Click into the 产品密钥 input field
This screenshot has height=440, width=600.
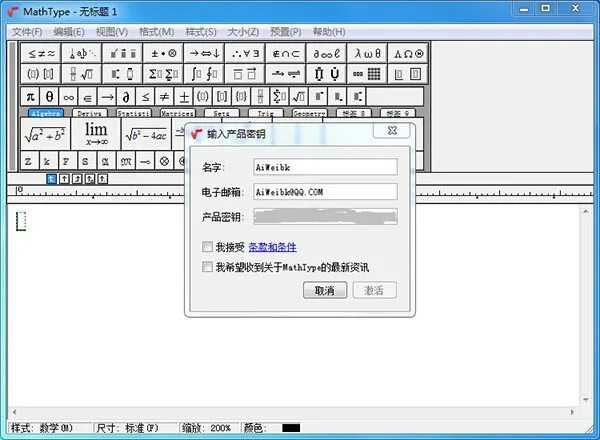coord(325,217)
